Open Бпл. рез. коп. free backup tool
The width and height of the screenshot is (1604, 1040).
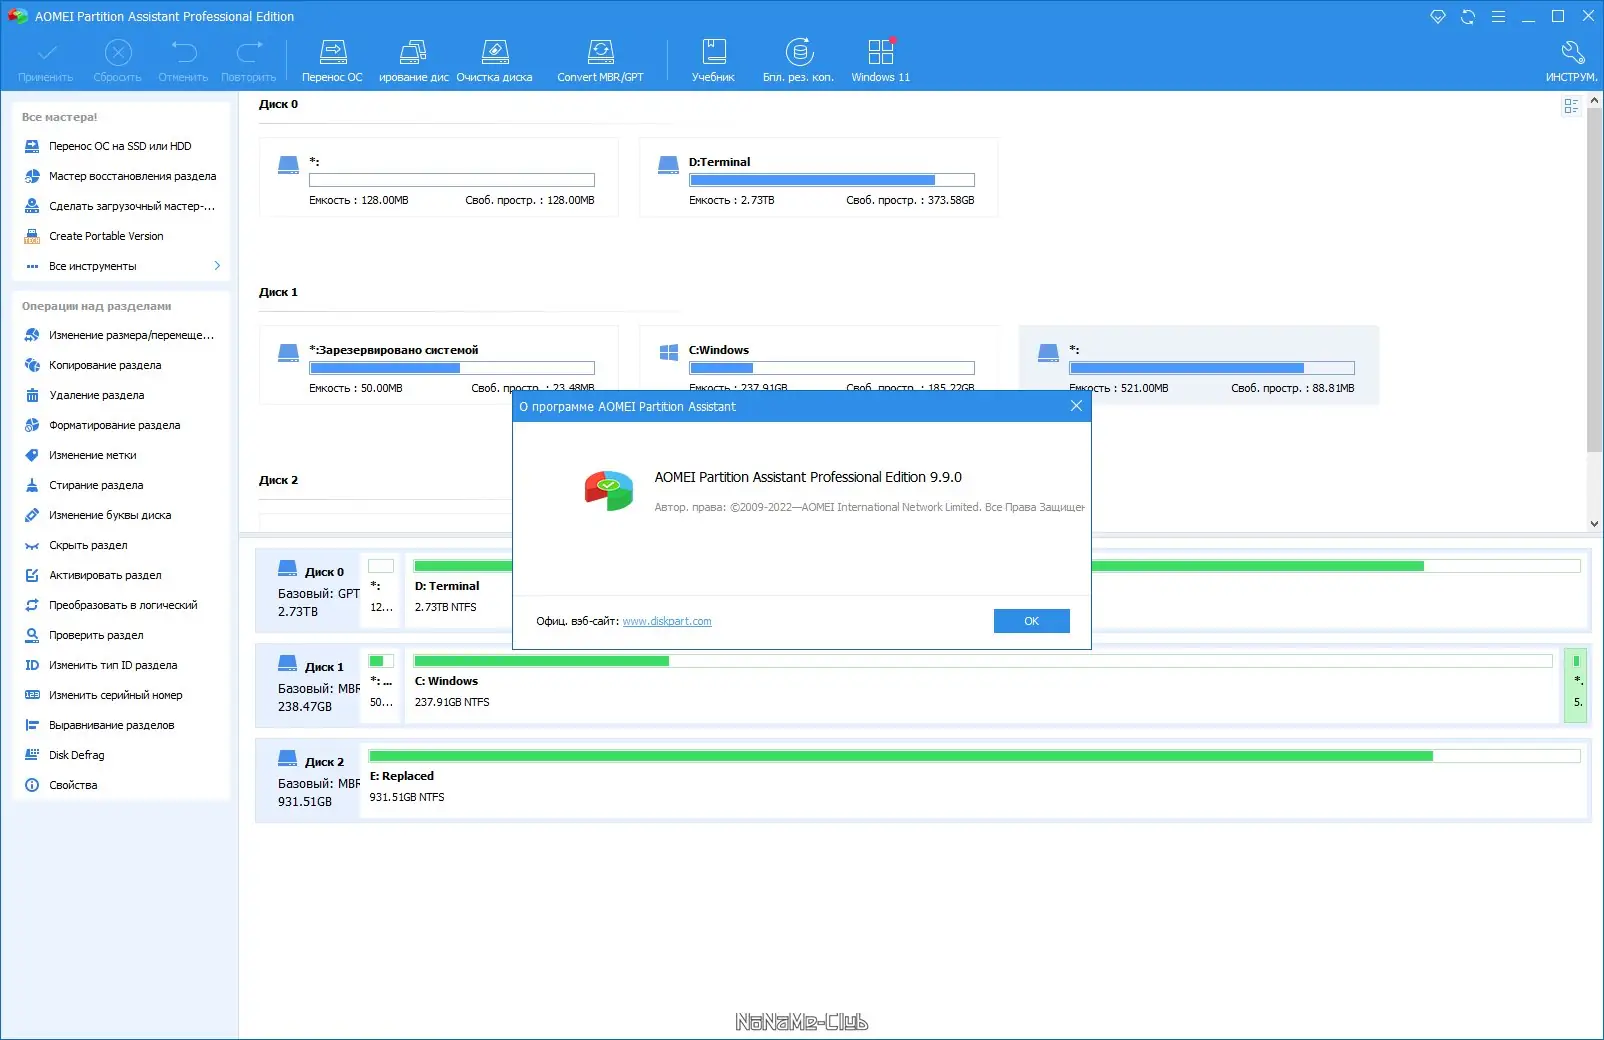pyautogui.click(x=798, y=60)
